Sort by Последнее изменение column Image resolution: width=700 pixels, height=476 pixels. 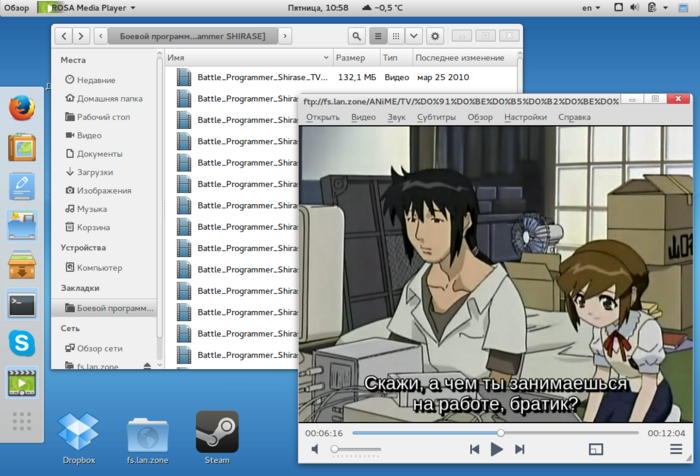[464, 58]
